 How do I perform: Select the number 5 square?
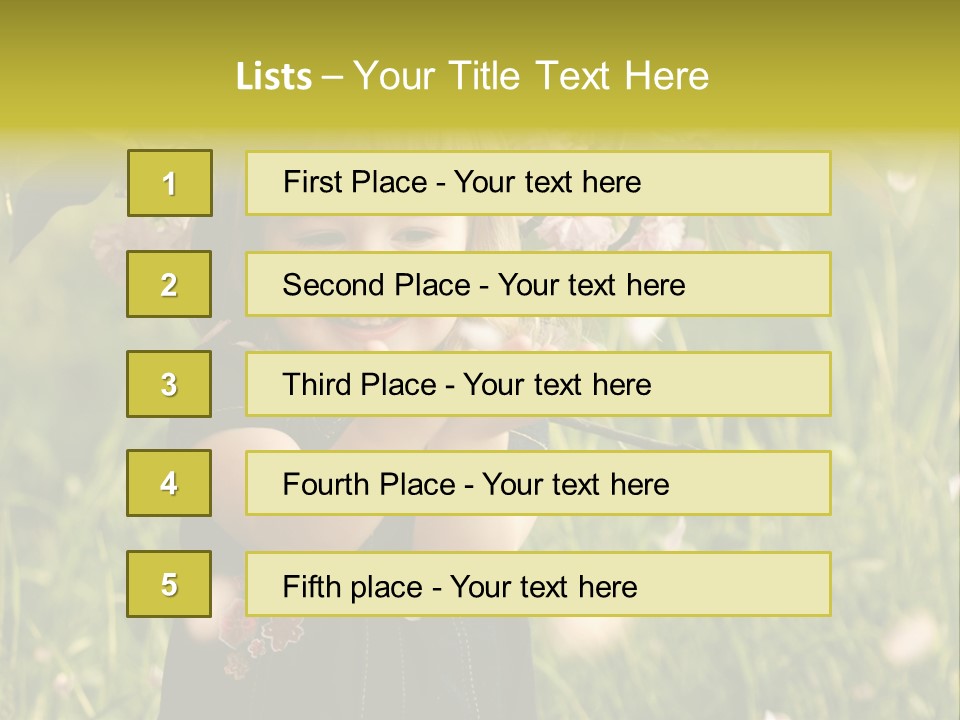tap(169, 584)
